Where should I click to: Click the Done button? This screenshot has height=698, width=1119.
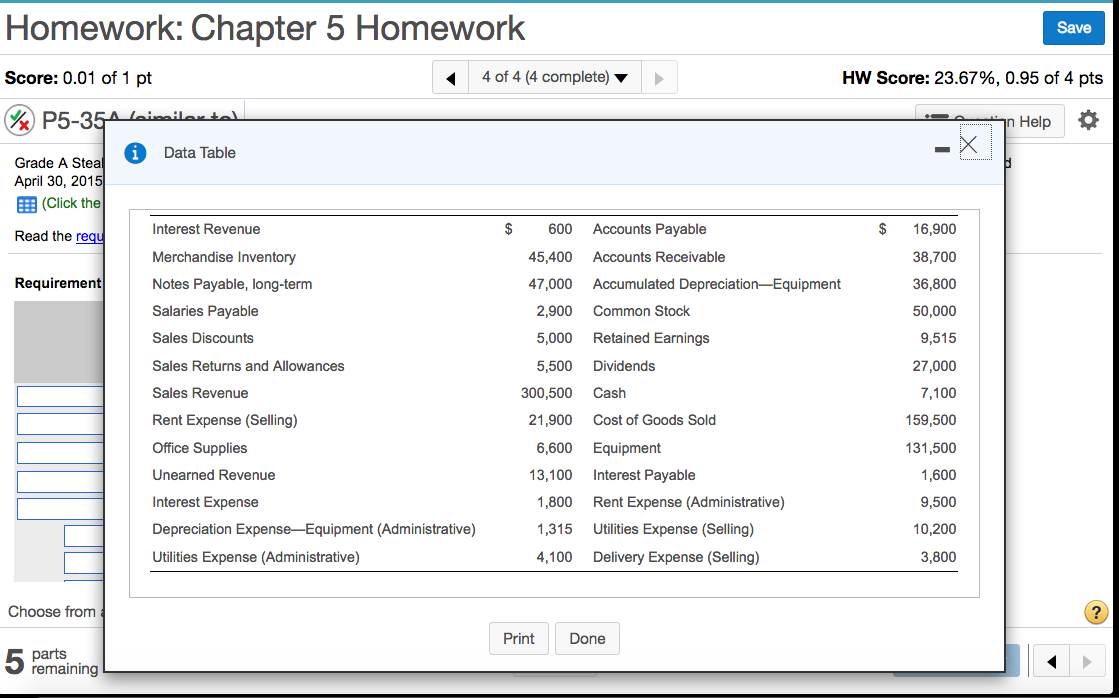587,638
